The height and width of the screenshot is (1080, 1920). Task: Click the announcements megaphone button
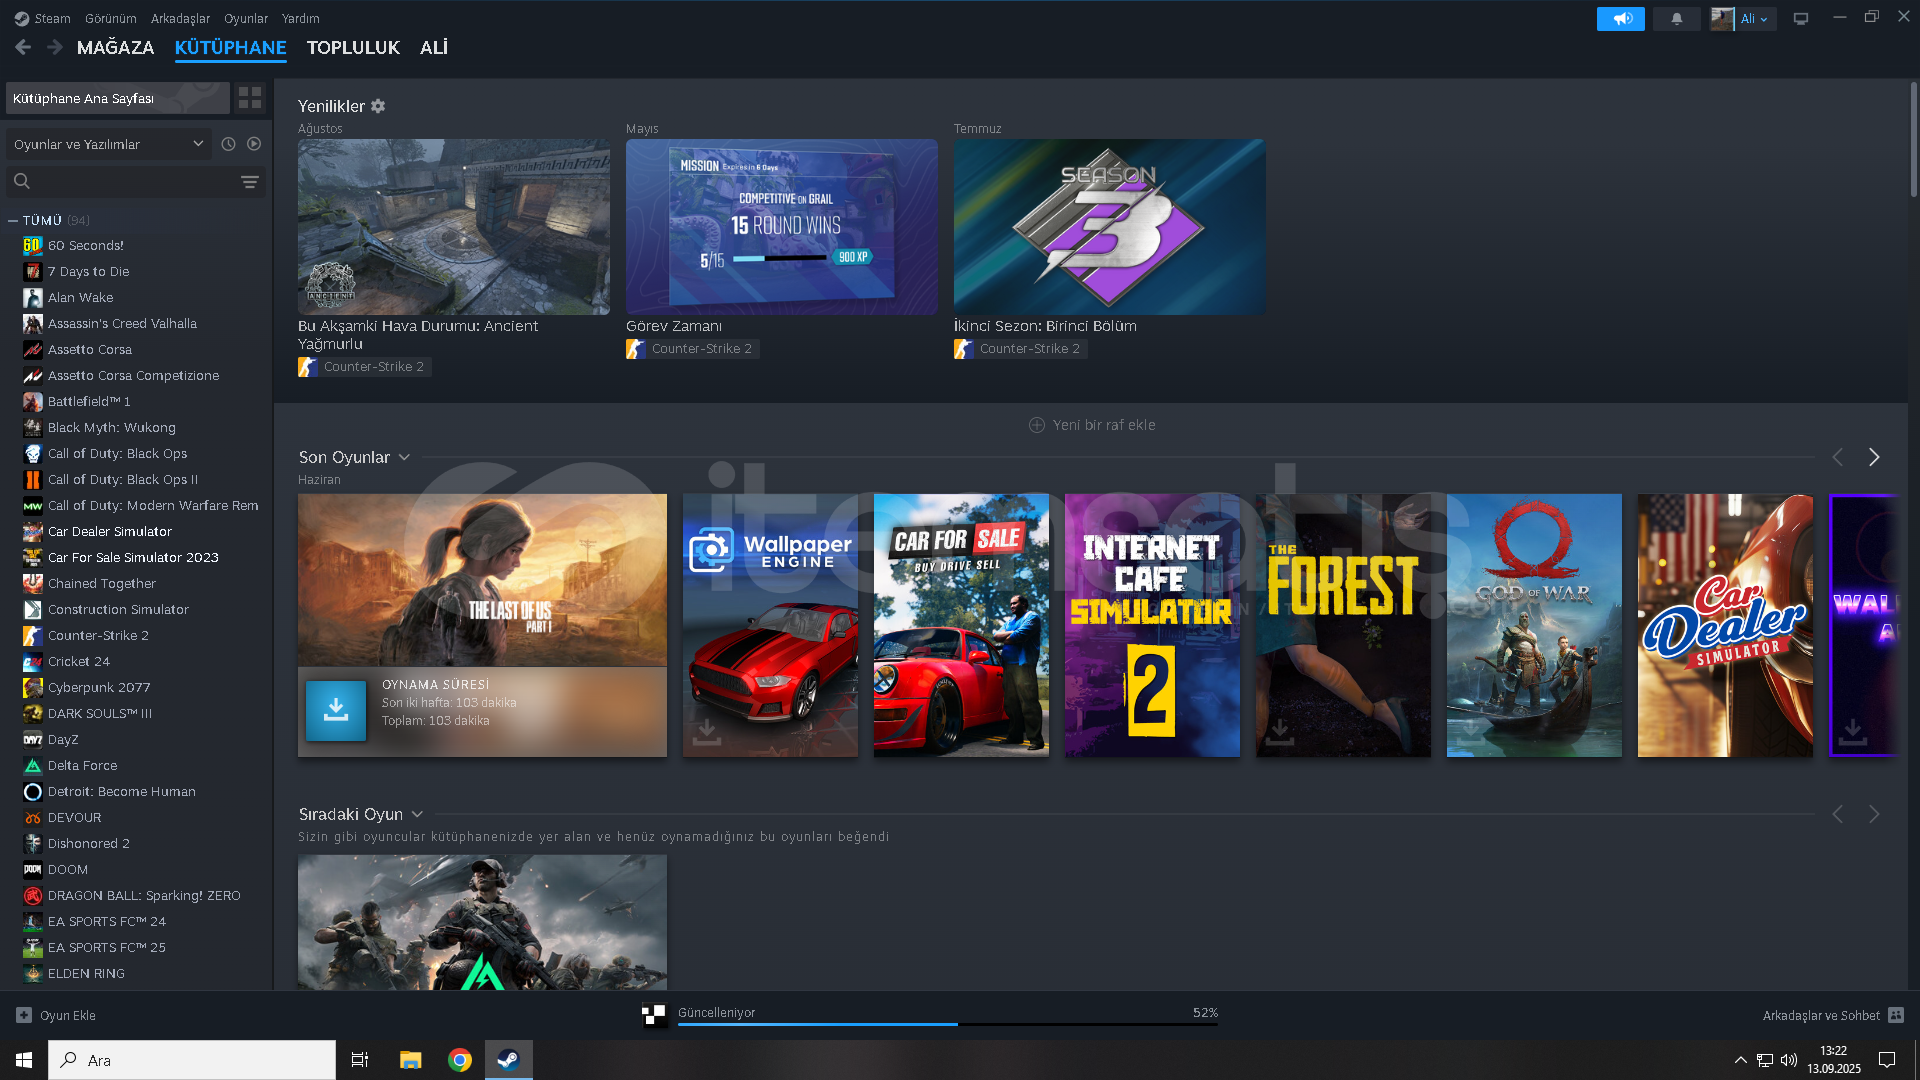pyautogui.click(x=1620, y=19)
